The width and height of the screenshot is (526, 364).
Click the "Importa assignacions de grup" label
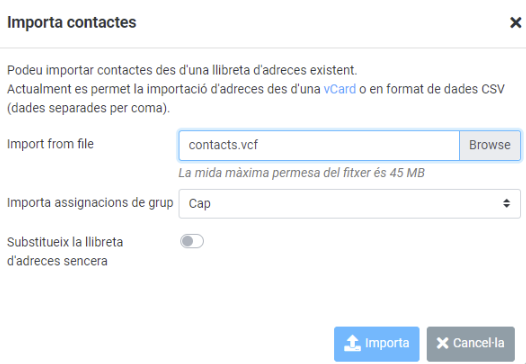(x=90, y=203)
